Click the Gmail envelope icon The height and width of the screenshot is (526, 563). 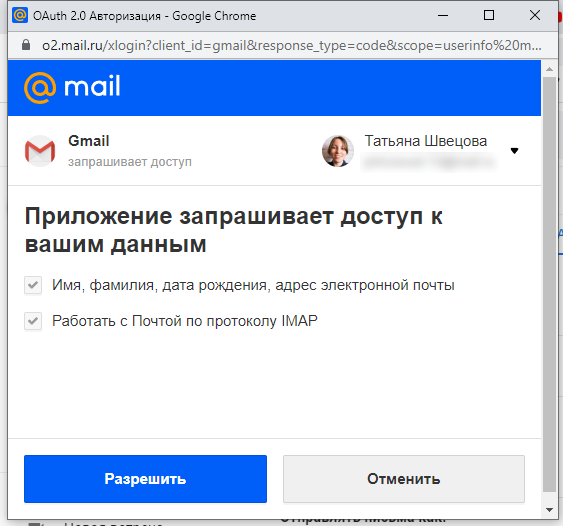tap(40, 151)
